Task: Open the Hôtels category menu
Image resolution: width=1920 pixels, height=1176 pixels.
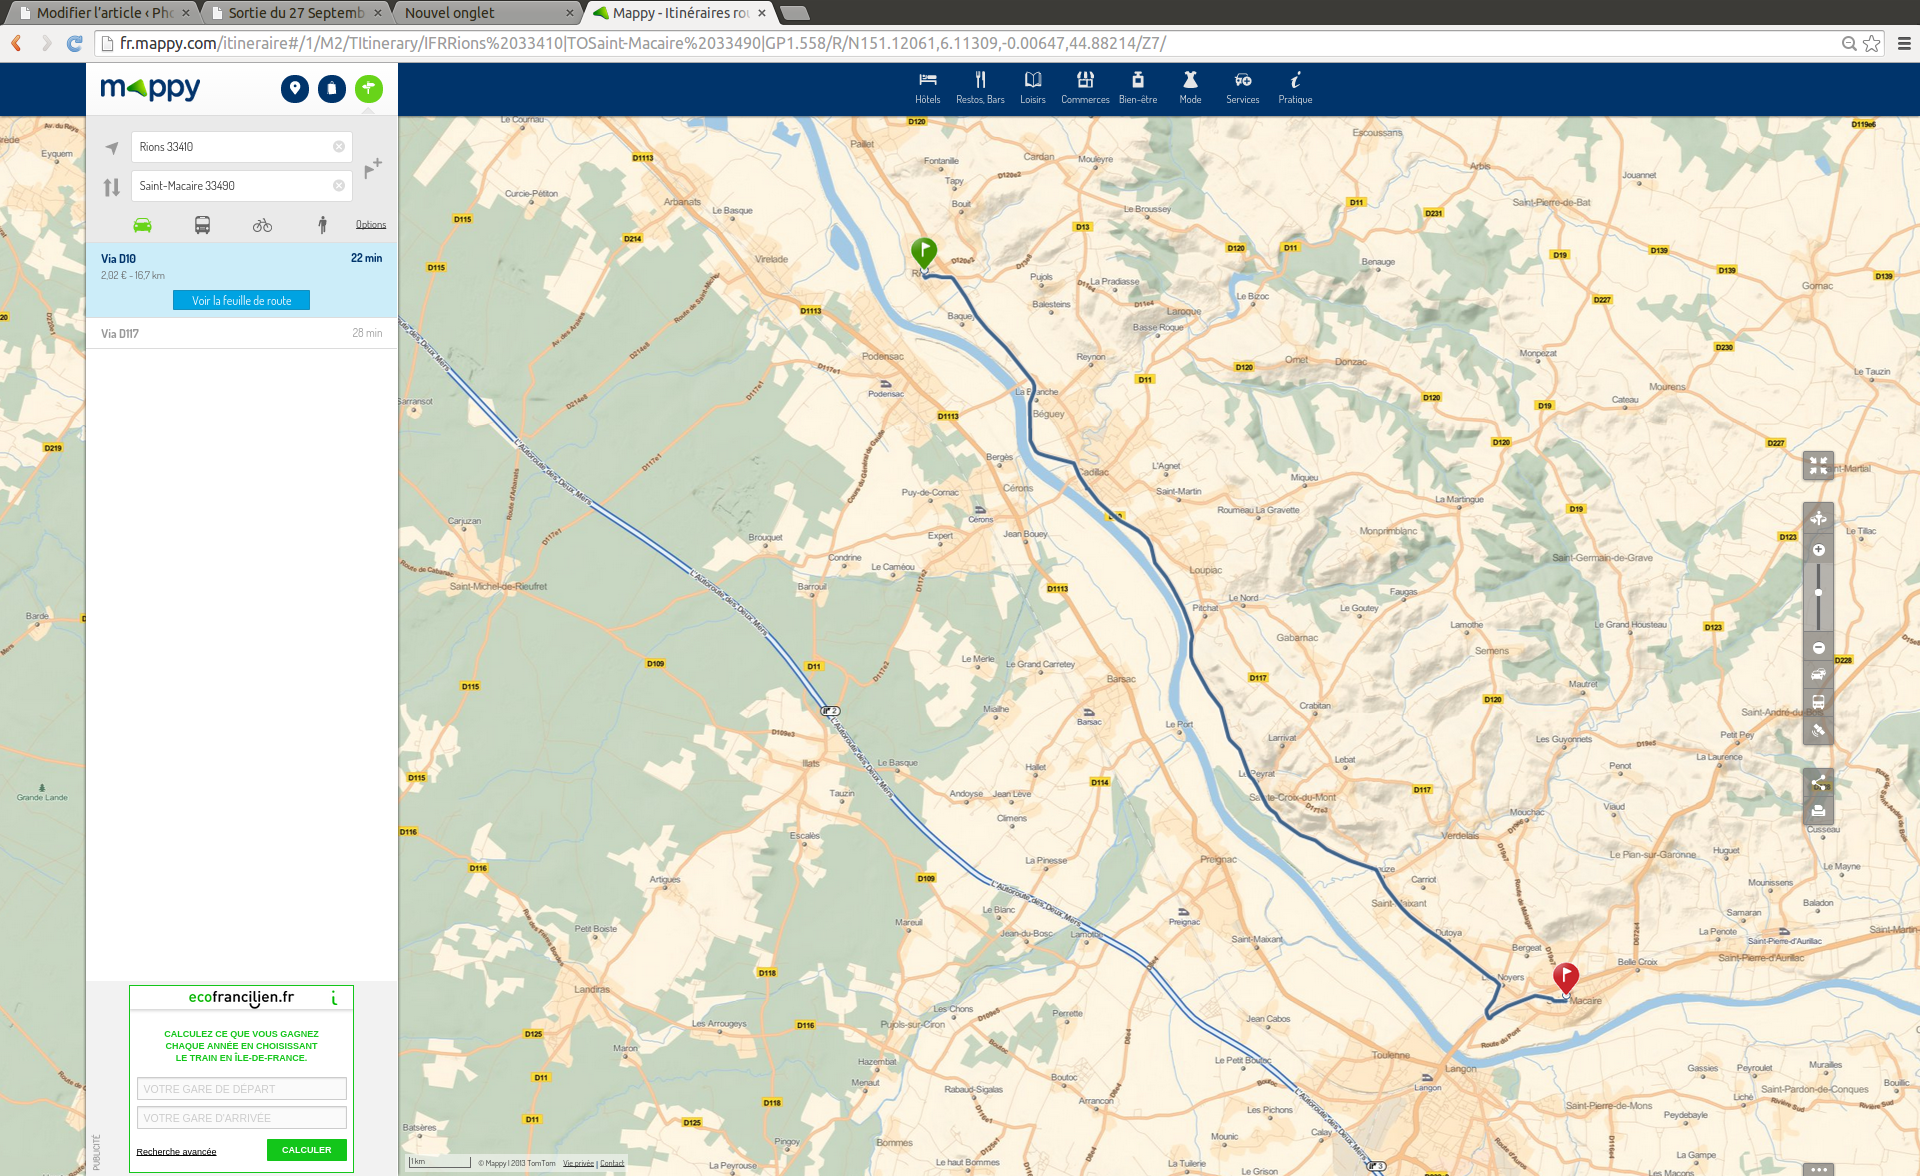Action: (x=927, y=87)
